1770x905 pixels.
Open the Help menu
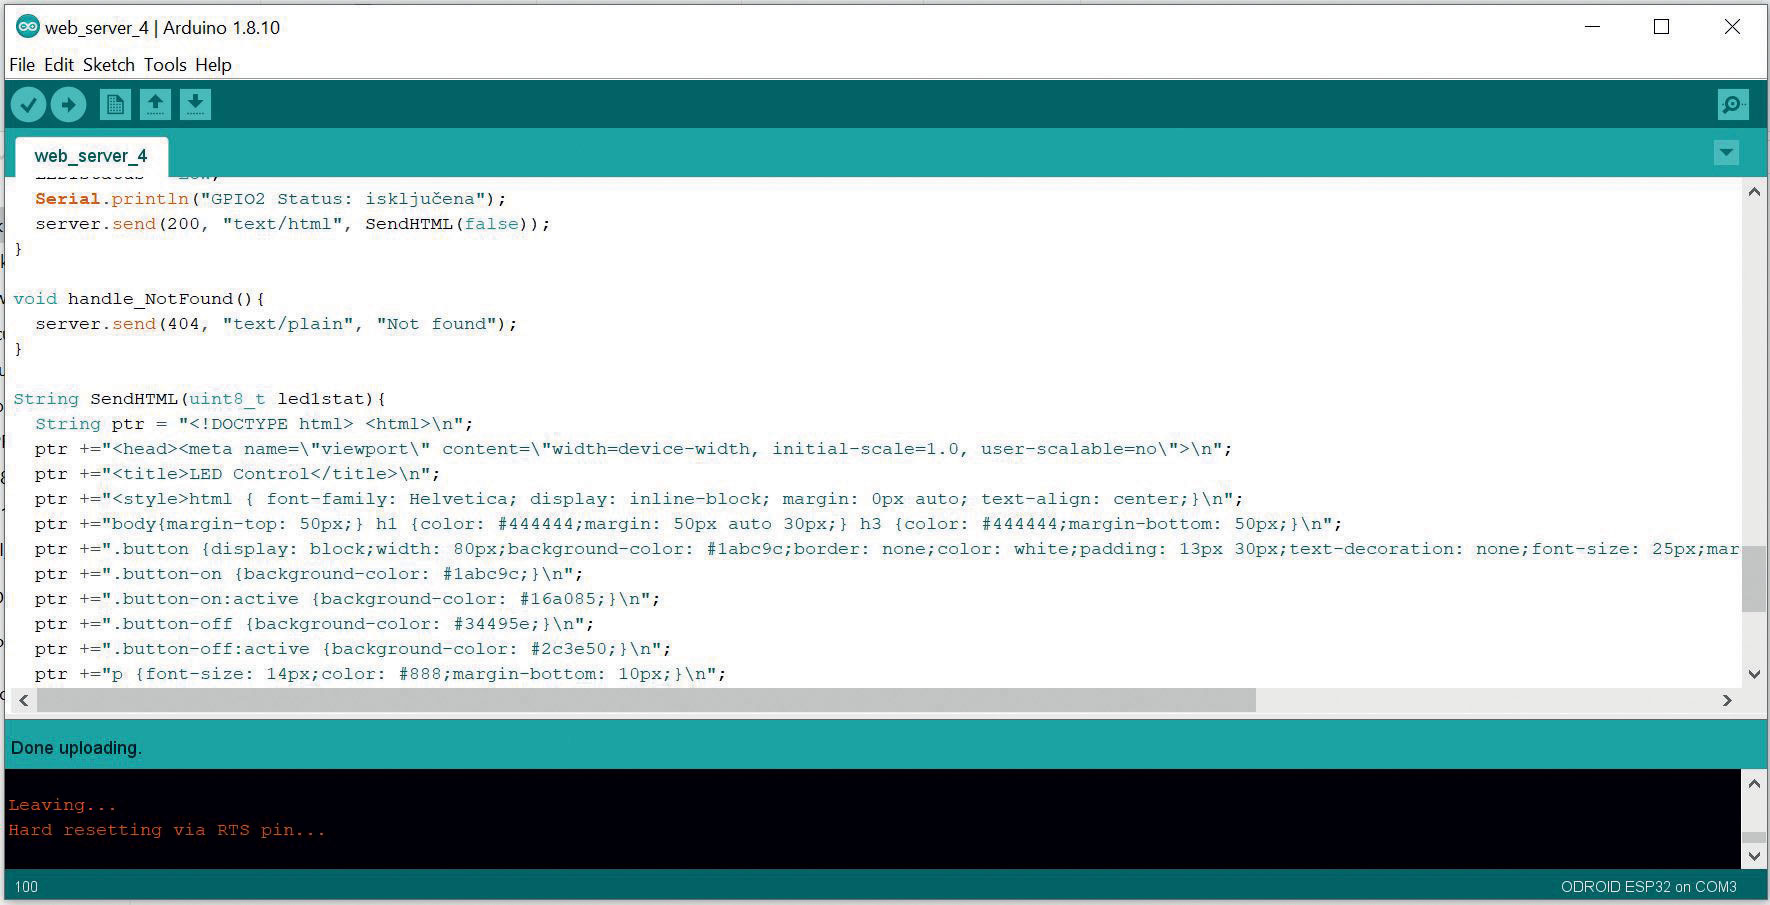coord(213,65)
